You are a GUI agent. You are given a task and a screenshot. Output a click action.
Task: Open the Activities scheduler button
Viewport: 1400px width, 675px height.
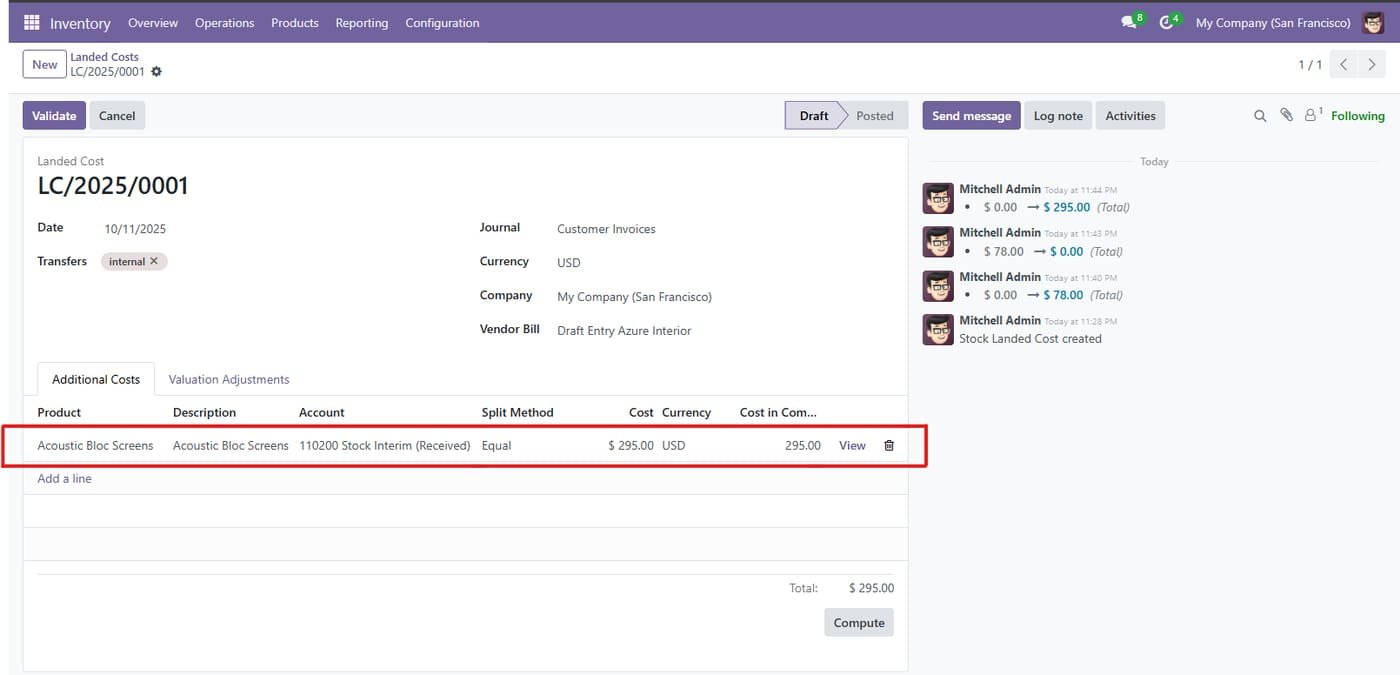1131,116
